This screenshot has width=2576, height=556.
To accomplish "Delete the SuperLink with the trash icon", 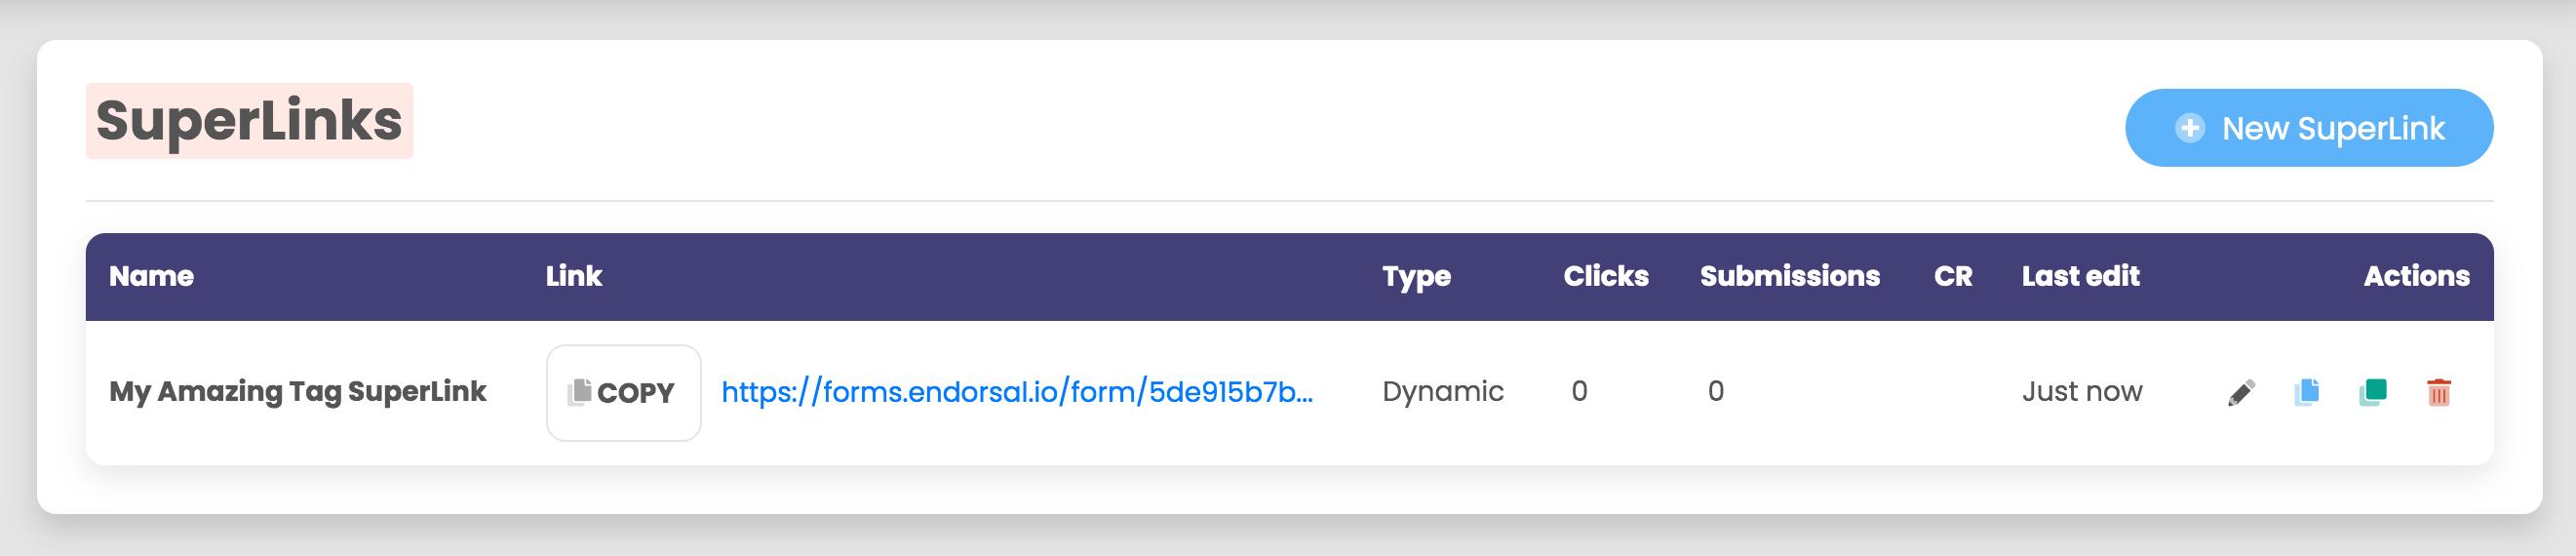I will [2439, 392].
